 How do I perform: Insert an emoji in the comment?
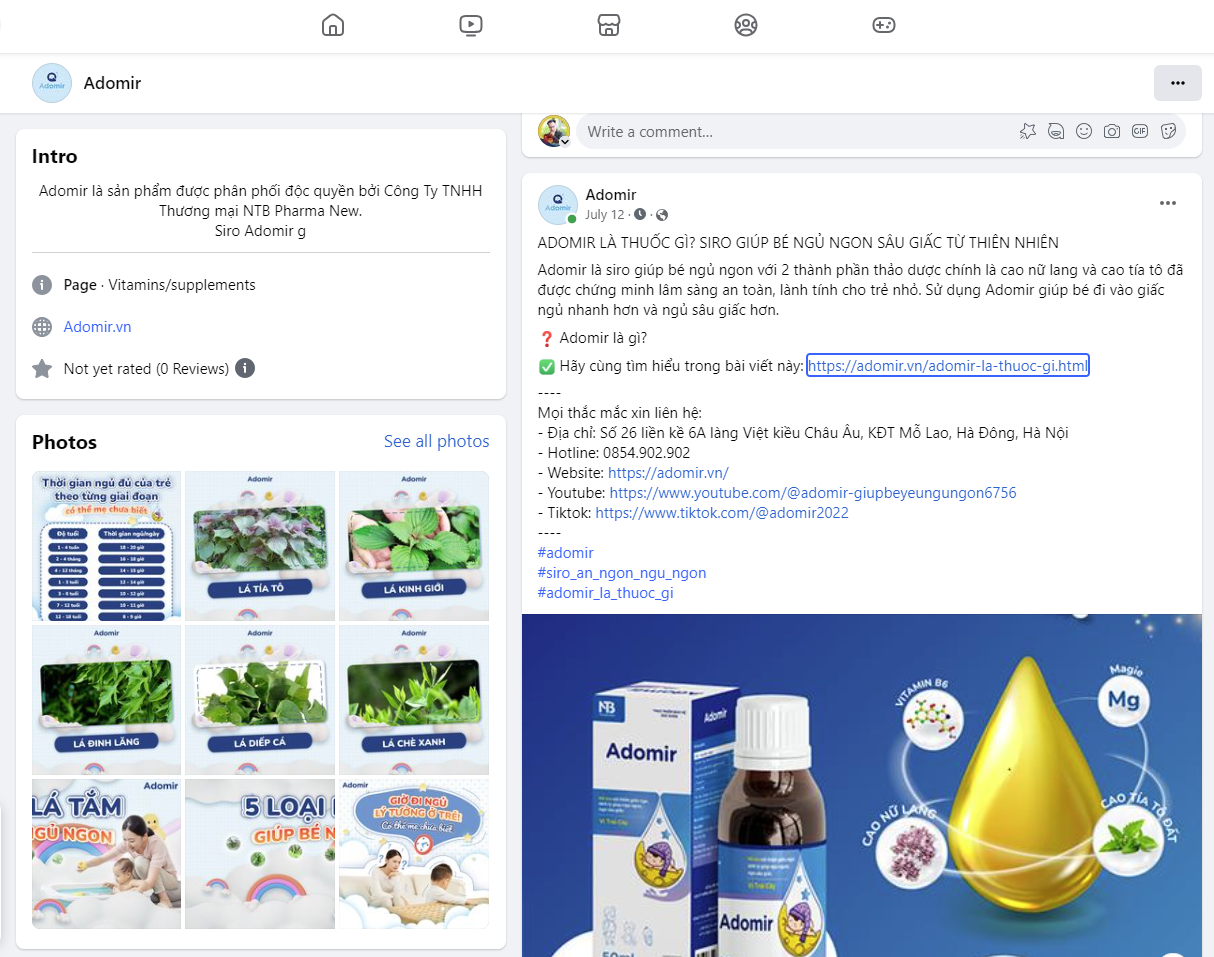[1083, 131]
